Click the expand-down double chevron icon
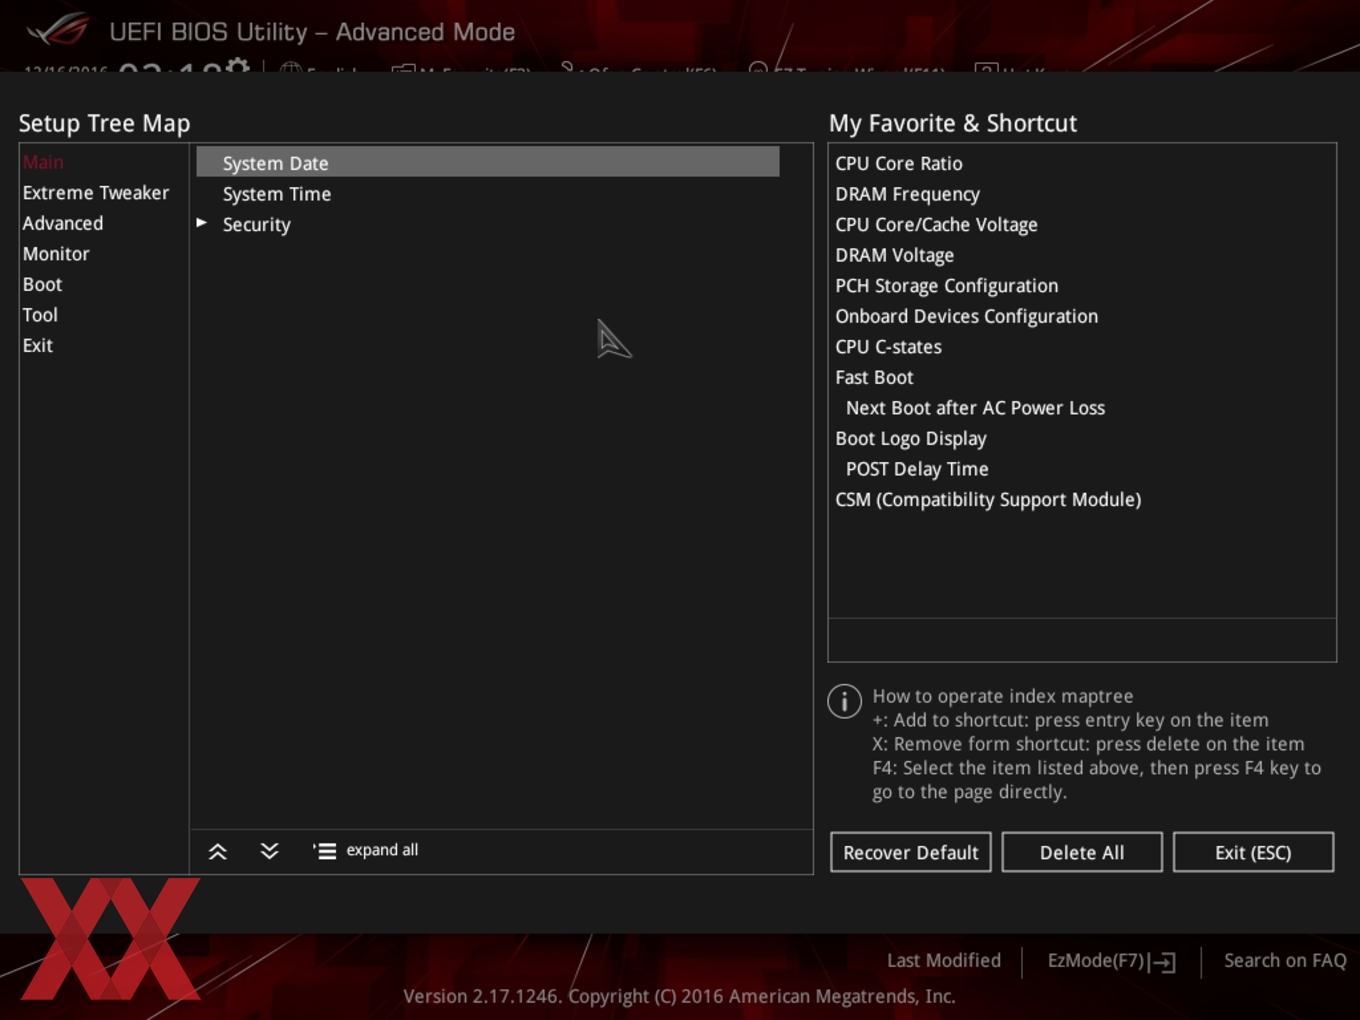This screenshot has height=1020, width=1360. point(269,851)
